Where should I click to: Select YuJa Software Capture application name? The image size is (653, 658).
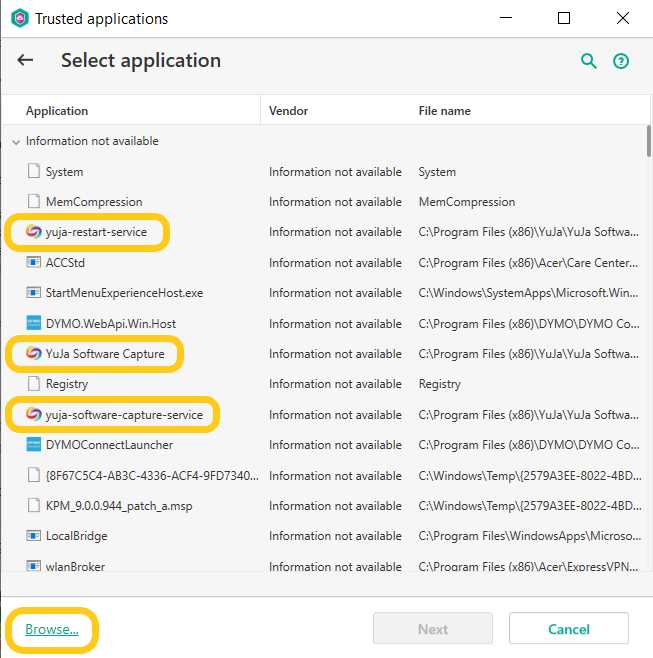105,354
